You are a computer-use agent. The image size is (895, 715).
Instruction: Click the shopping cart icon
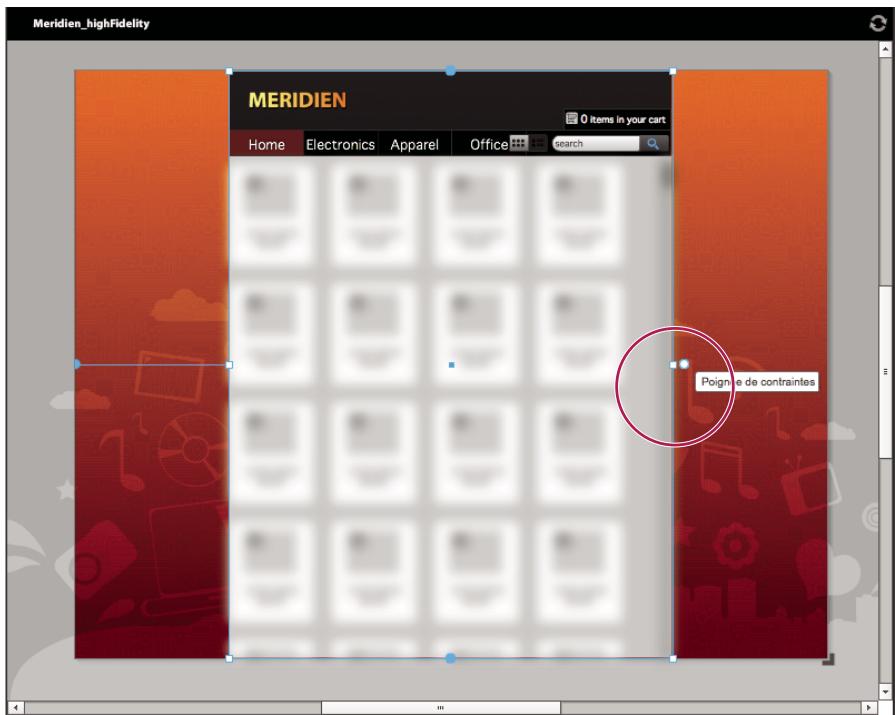tap(571, 118)
